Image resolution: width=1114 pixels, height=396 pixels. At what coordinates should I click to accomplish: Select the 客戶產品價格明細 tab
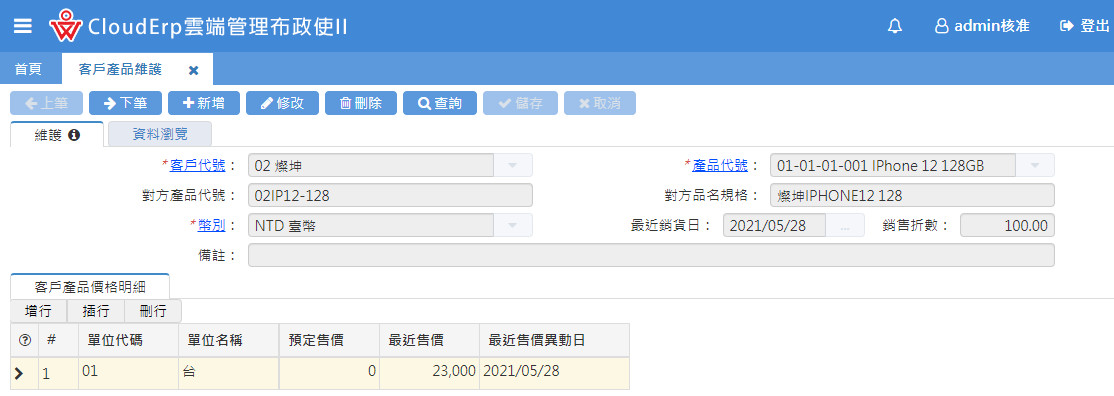90,287
